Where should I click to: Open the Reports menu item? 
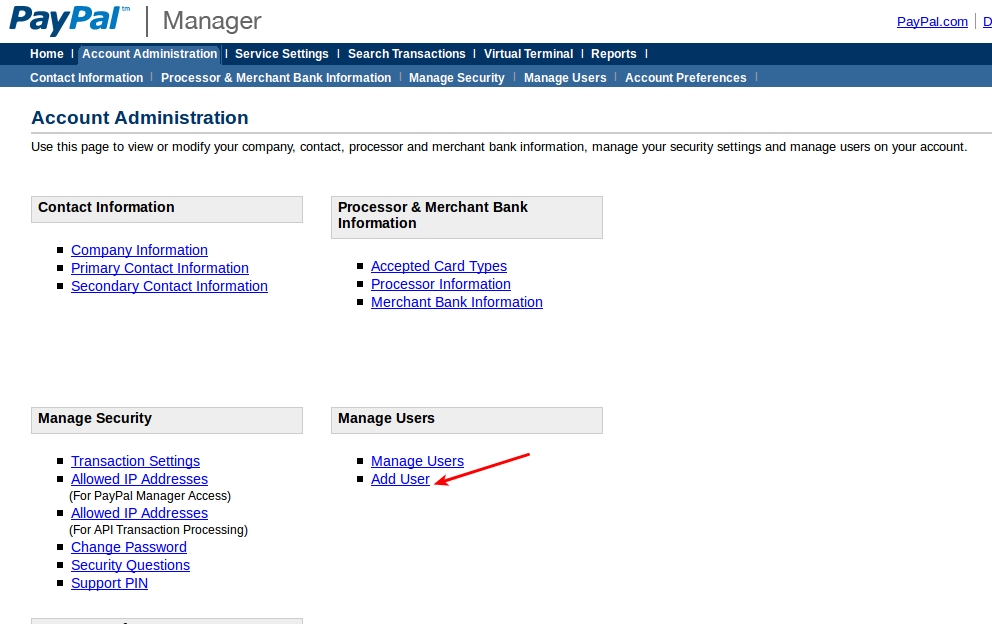click(613, 54)
